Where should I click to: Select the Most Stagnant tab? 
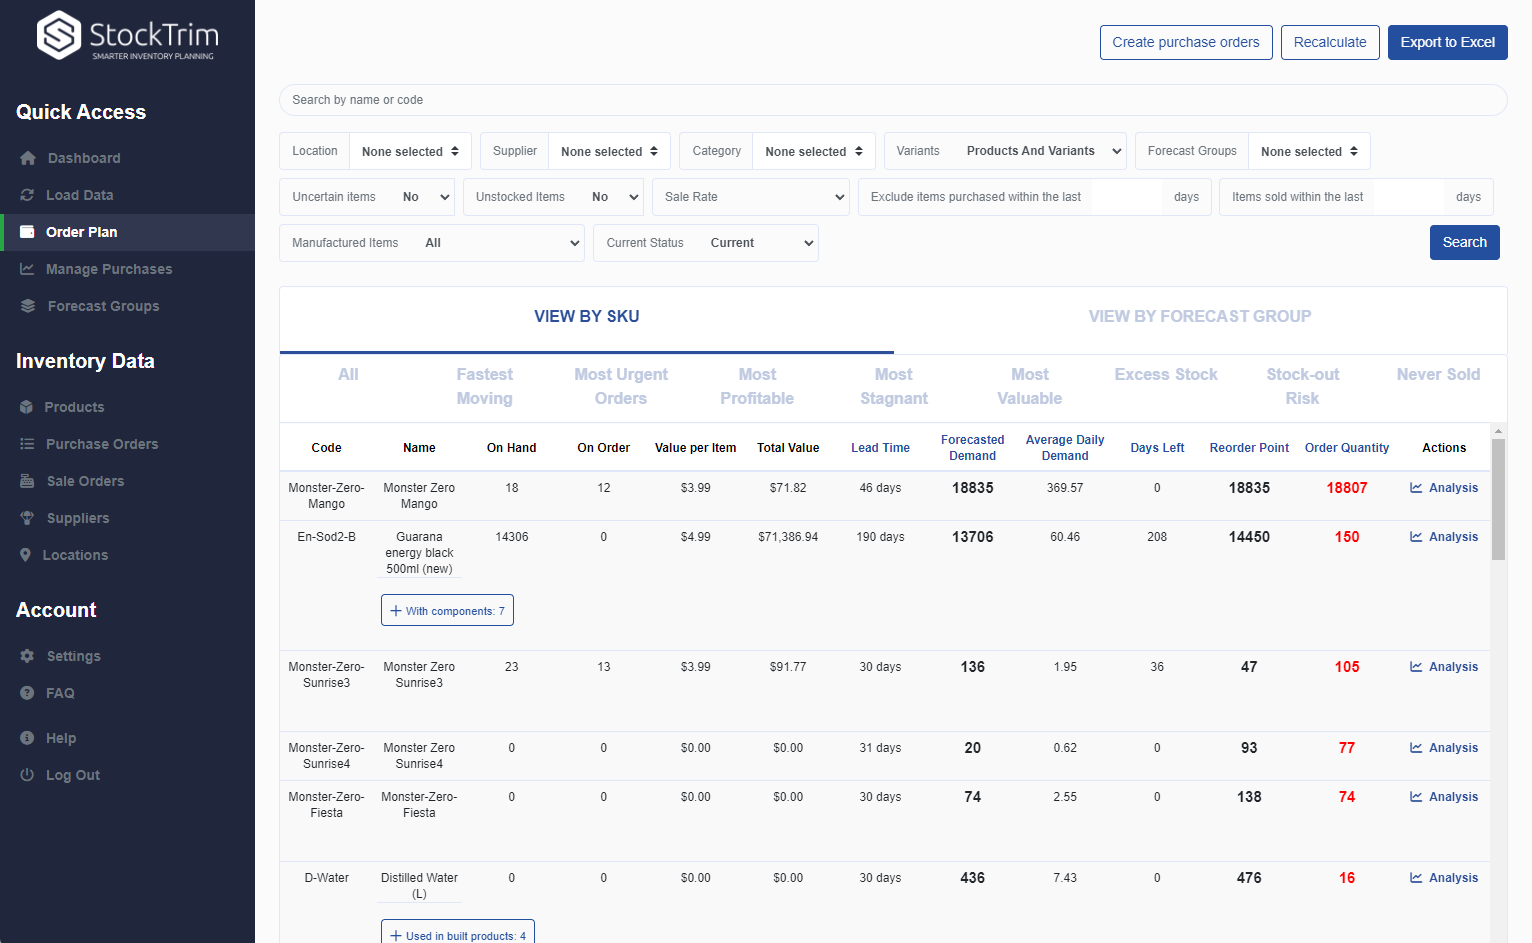coord(894,386)
